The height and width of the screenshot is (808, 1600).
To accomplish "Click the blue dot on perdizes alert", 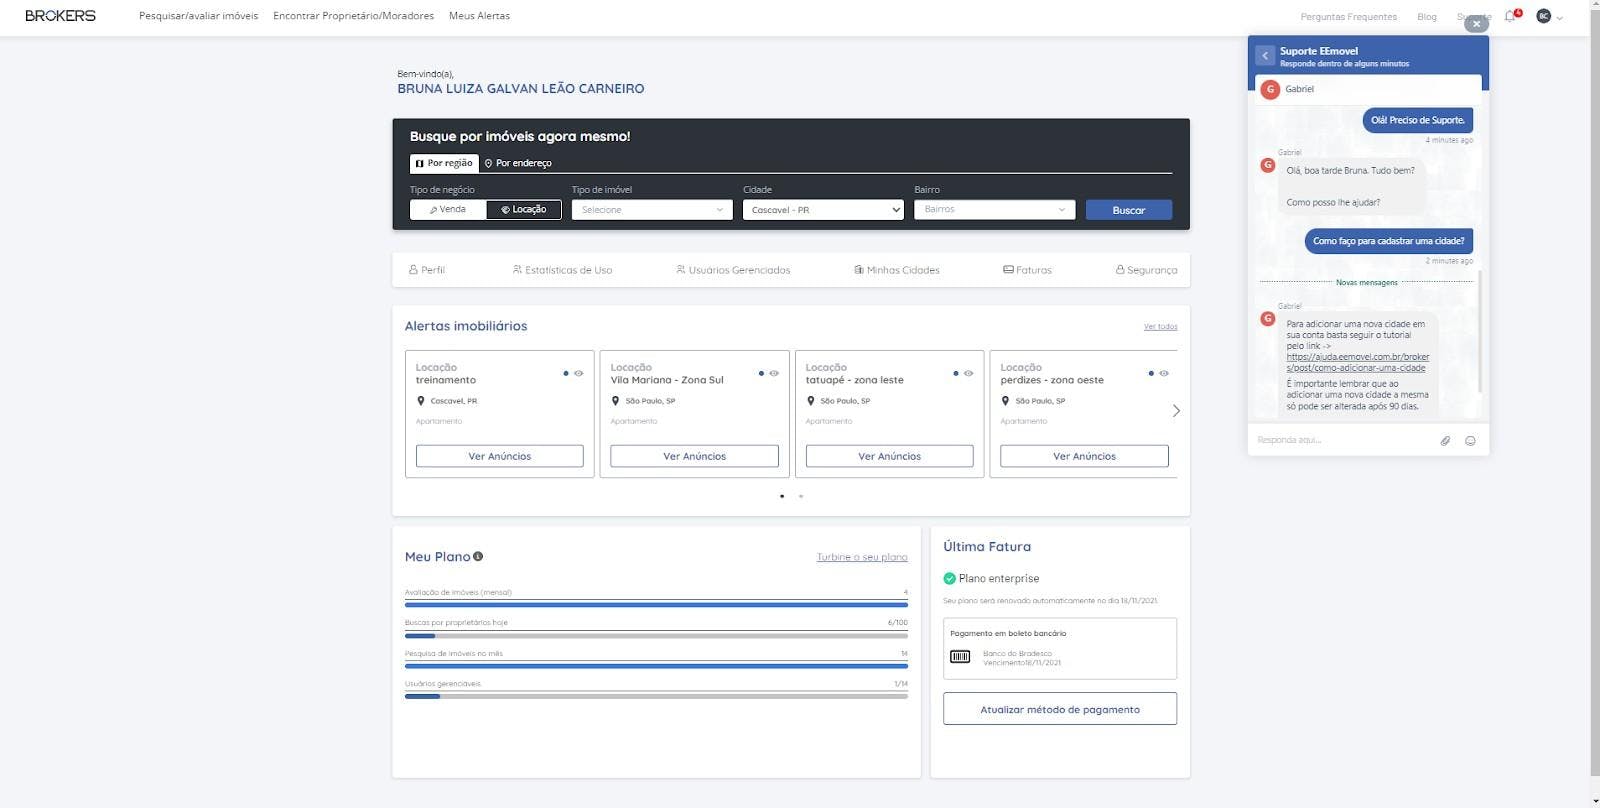I will pos(1151,373).
